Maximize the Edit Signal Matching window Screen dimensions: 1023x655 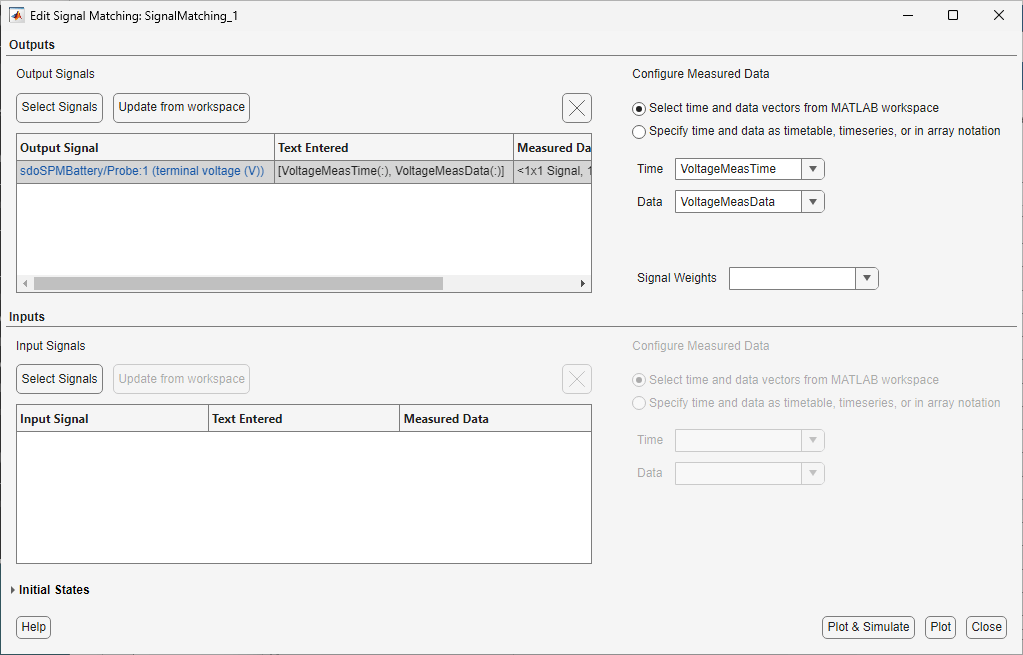(x=953, y=15)
